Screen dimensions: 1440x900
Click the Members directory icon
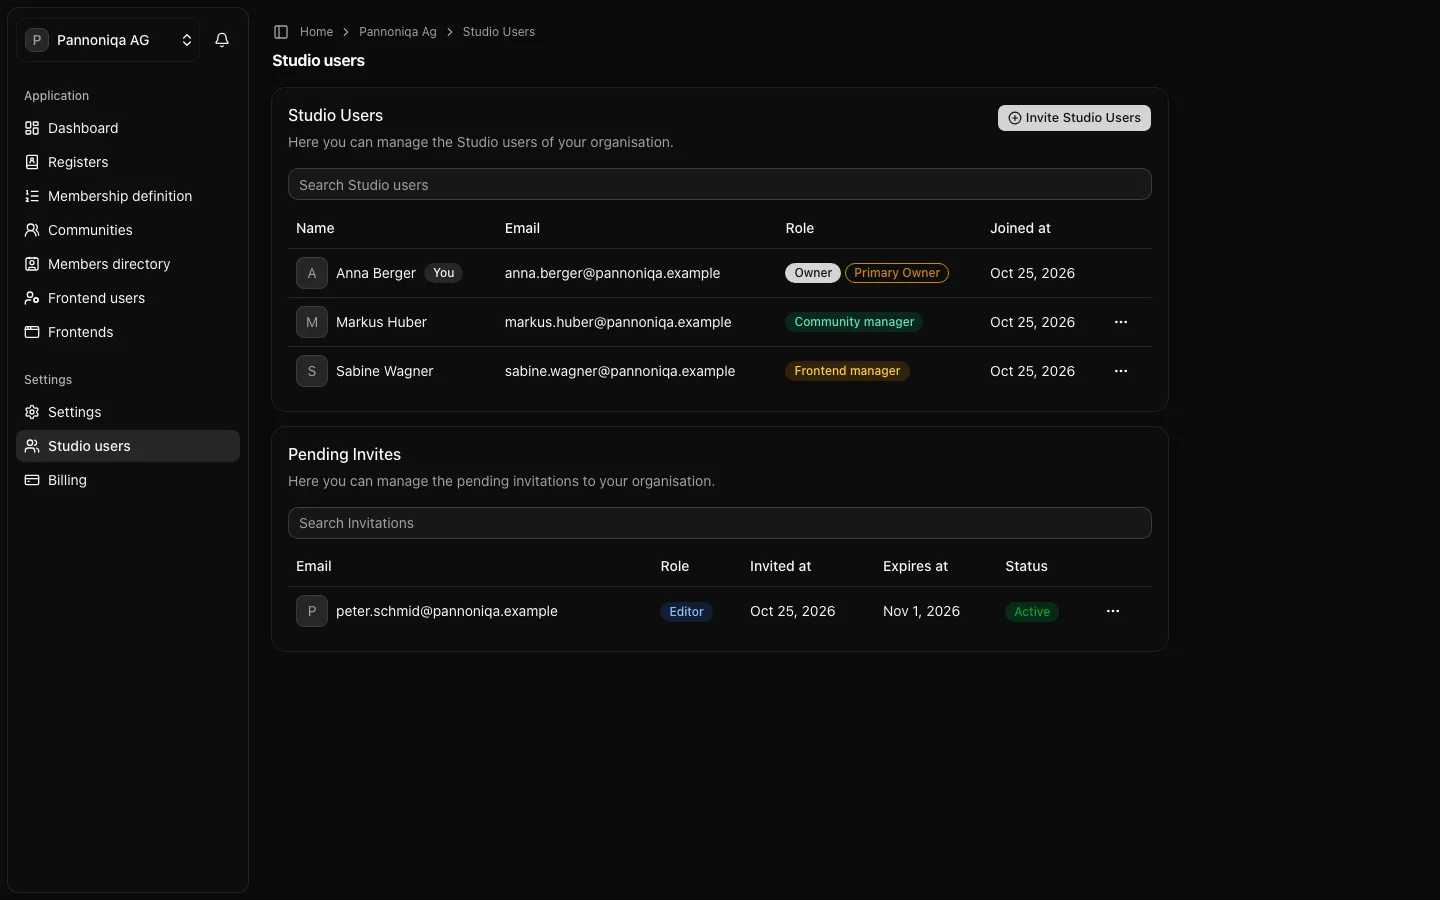coord(32,264)
